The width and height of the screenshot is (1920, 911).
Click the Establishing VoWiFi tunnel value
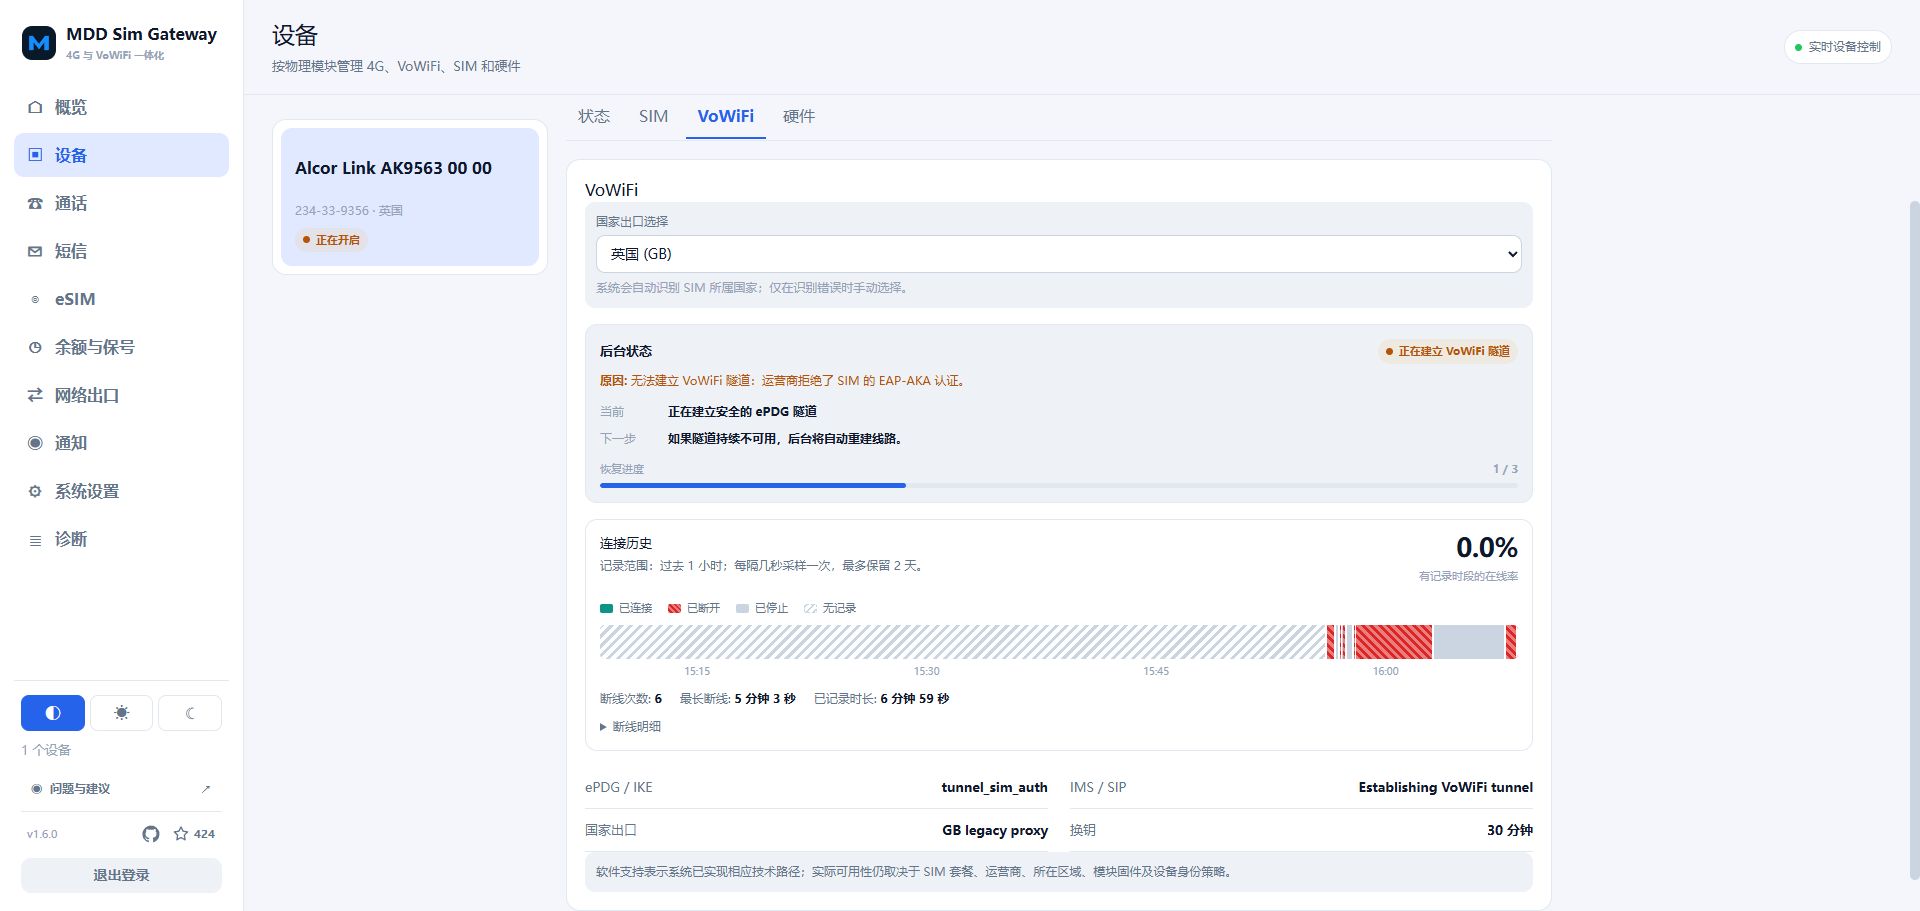tap(1445, 788)
